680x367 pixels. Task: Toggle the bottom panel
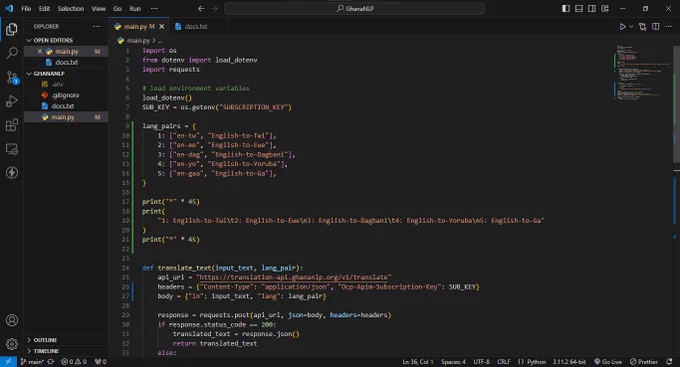point(579,8)
